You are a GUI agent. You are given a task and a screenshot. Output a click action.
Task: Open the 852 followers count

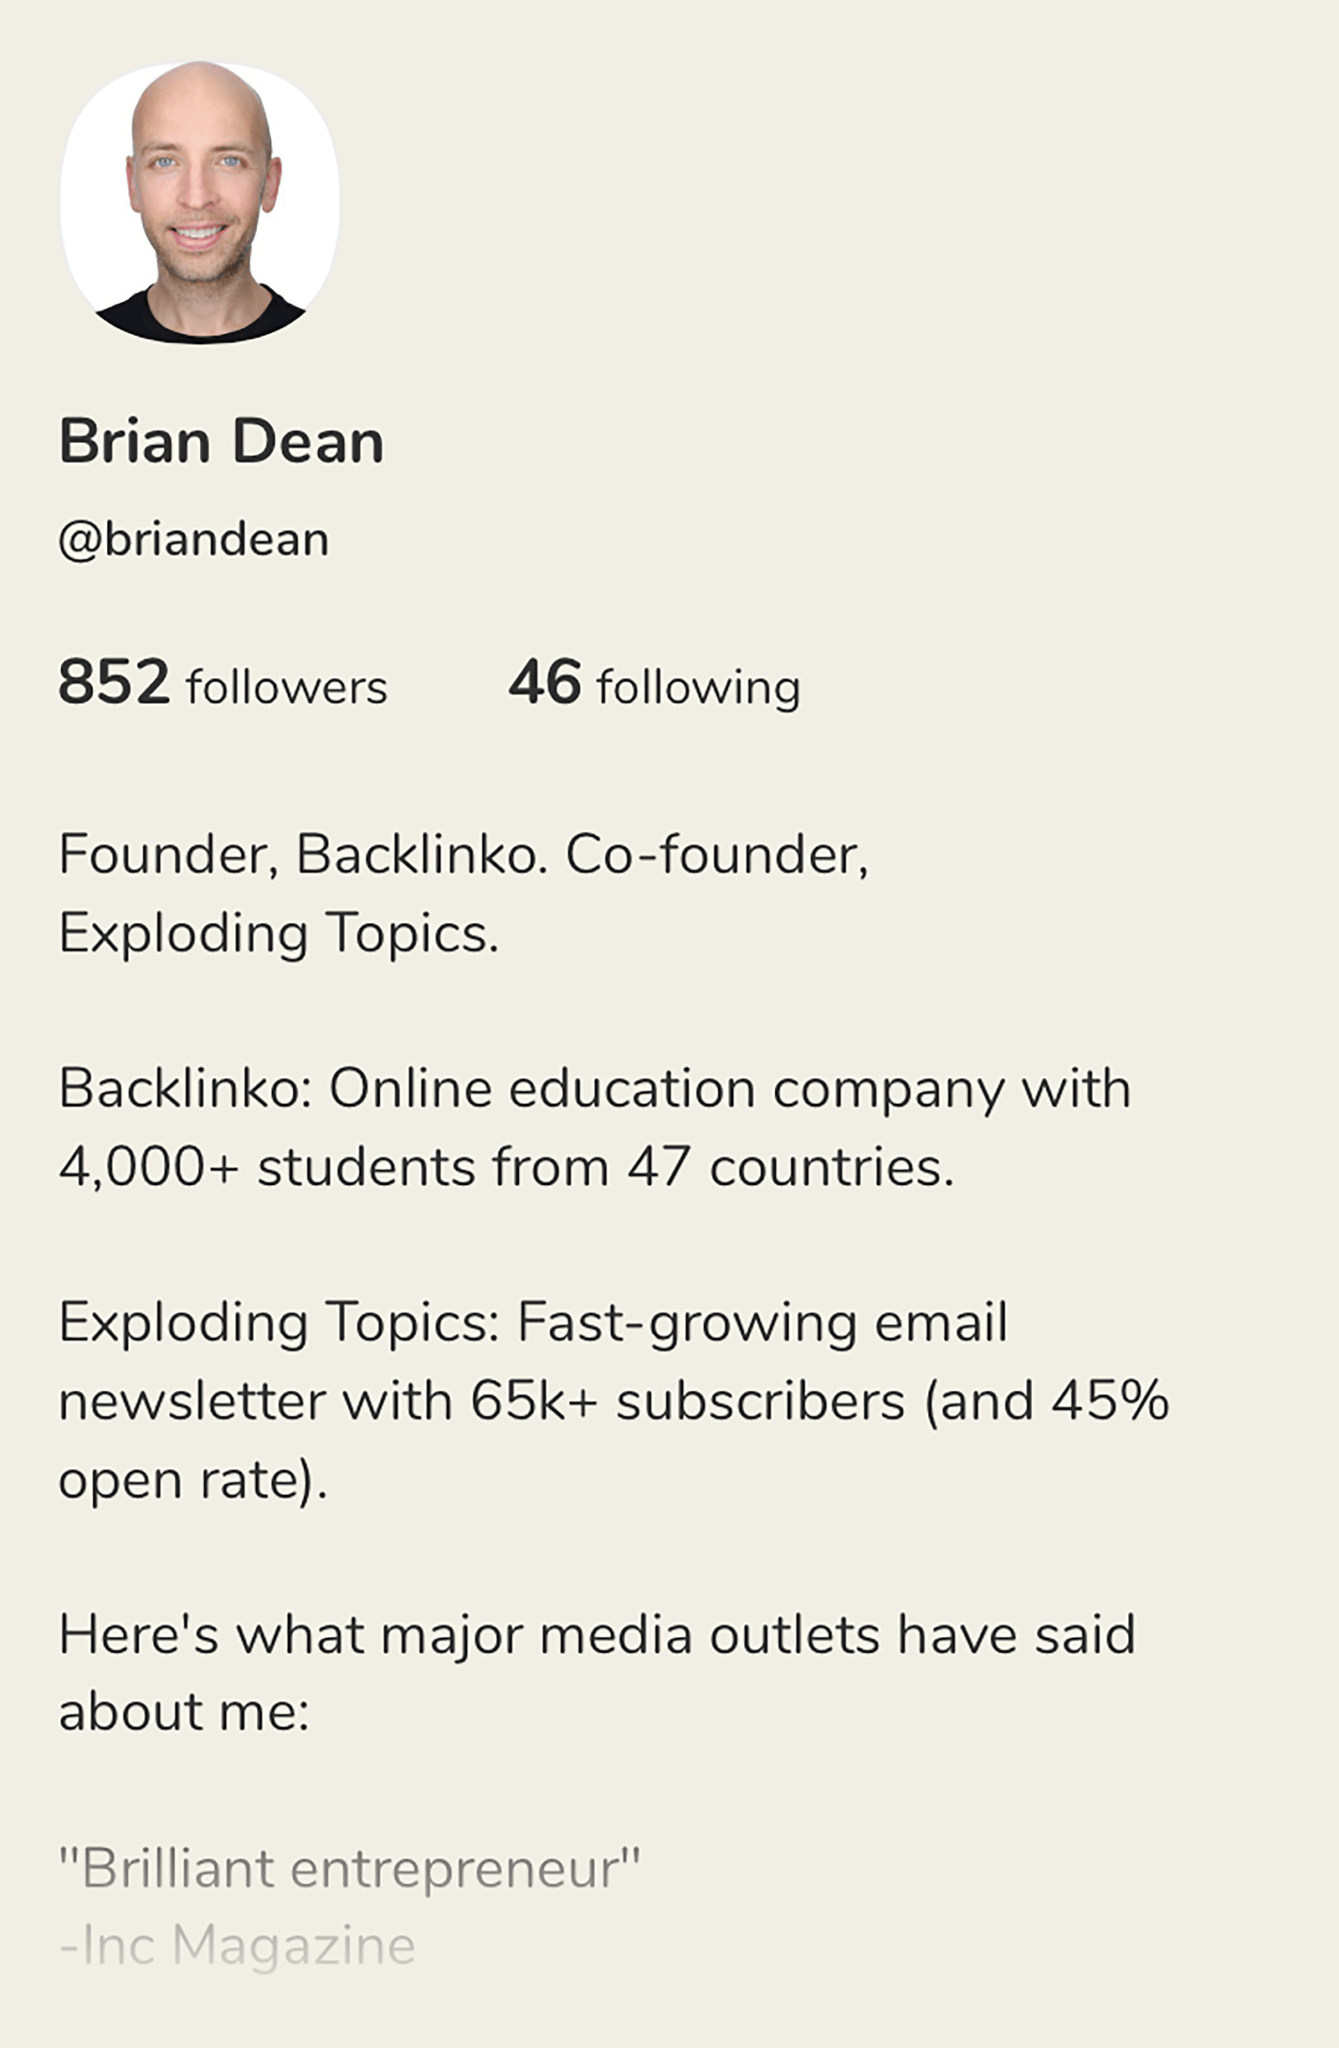pos(114,683)
